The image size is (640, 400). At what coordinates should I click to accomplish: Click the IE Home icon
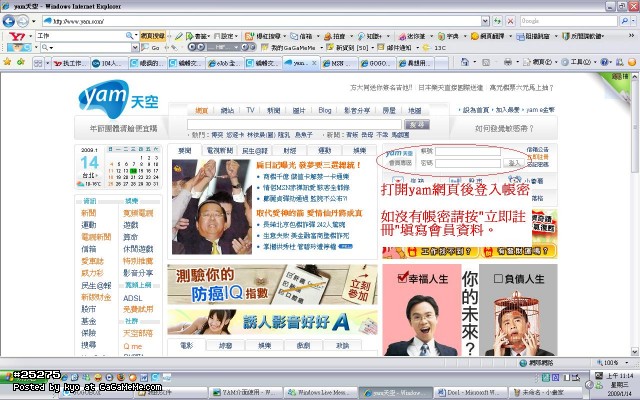[x=464, y=62]
